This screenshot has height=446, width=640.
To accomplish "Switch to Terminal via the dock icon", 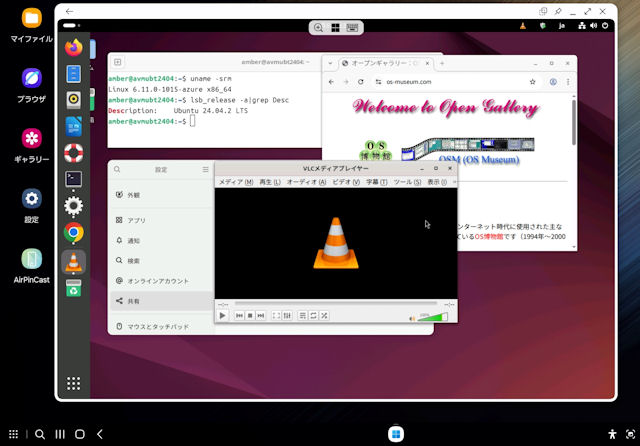I will 73,179.
